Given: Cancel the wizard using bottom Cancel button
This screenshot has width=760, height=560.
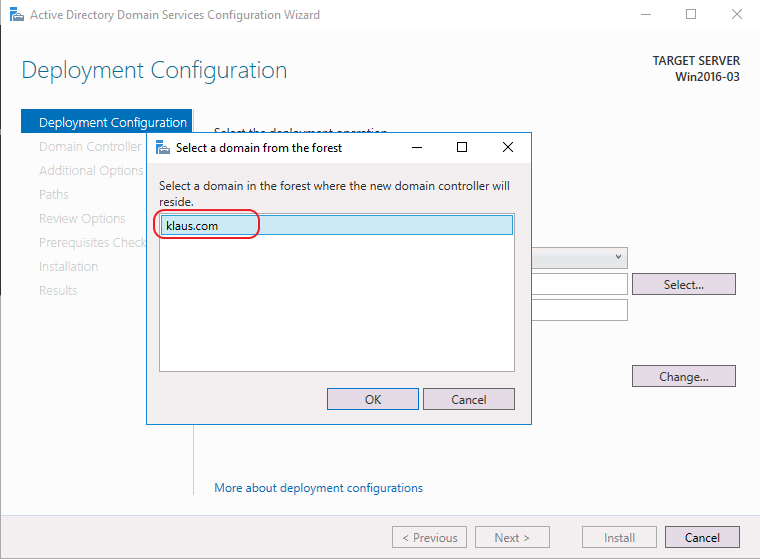Looking at the screenshot, I should tap(701, 537).
